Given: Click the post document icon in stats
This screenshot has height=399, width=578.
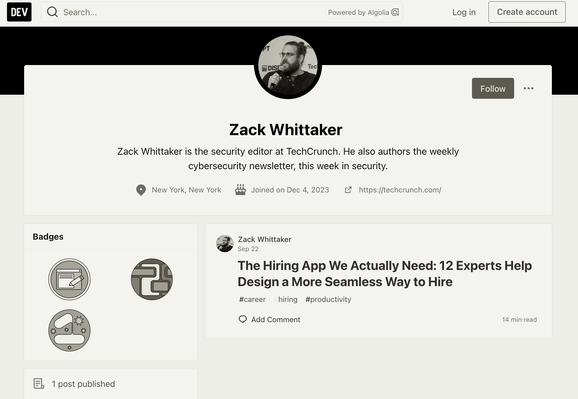Looking at the screenshot, I should 39,384.
